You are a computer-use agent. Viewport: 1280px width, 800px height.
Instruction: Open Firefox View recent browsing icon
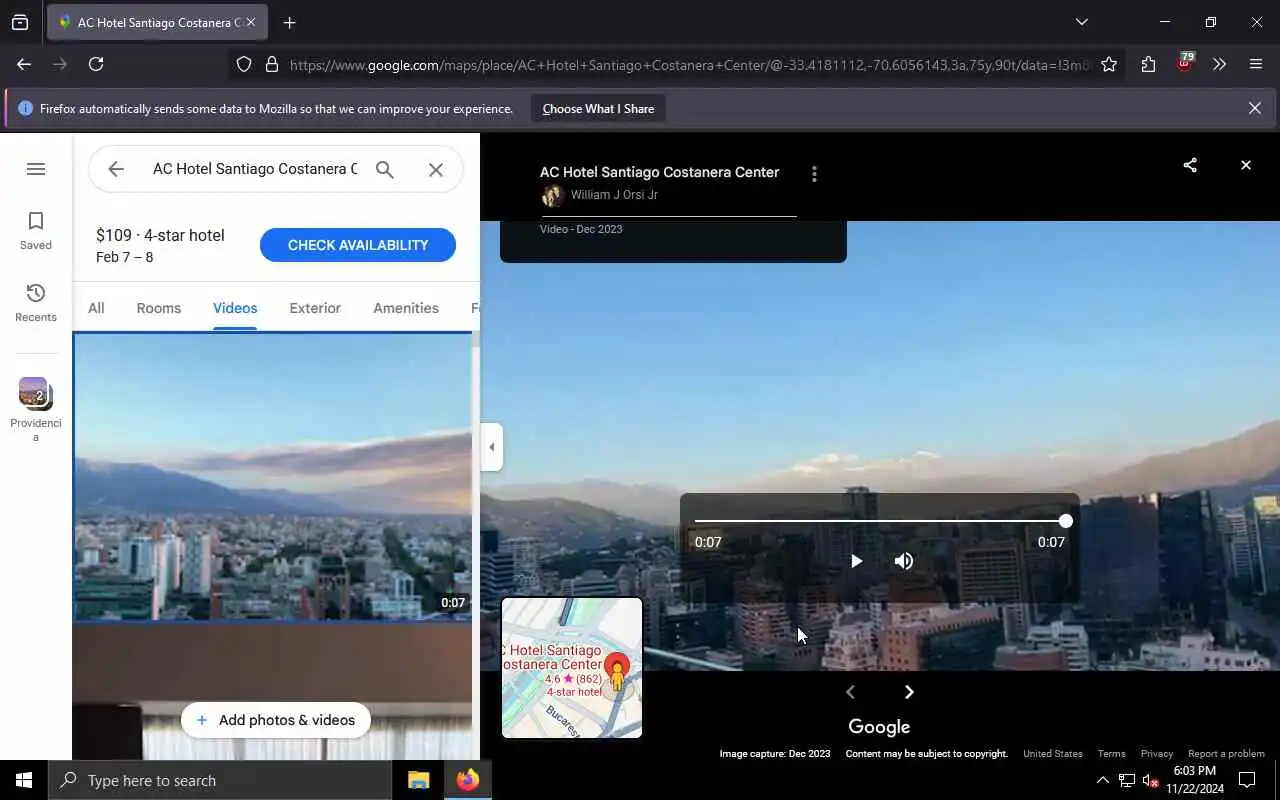[x=20, y=22]
